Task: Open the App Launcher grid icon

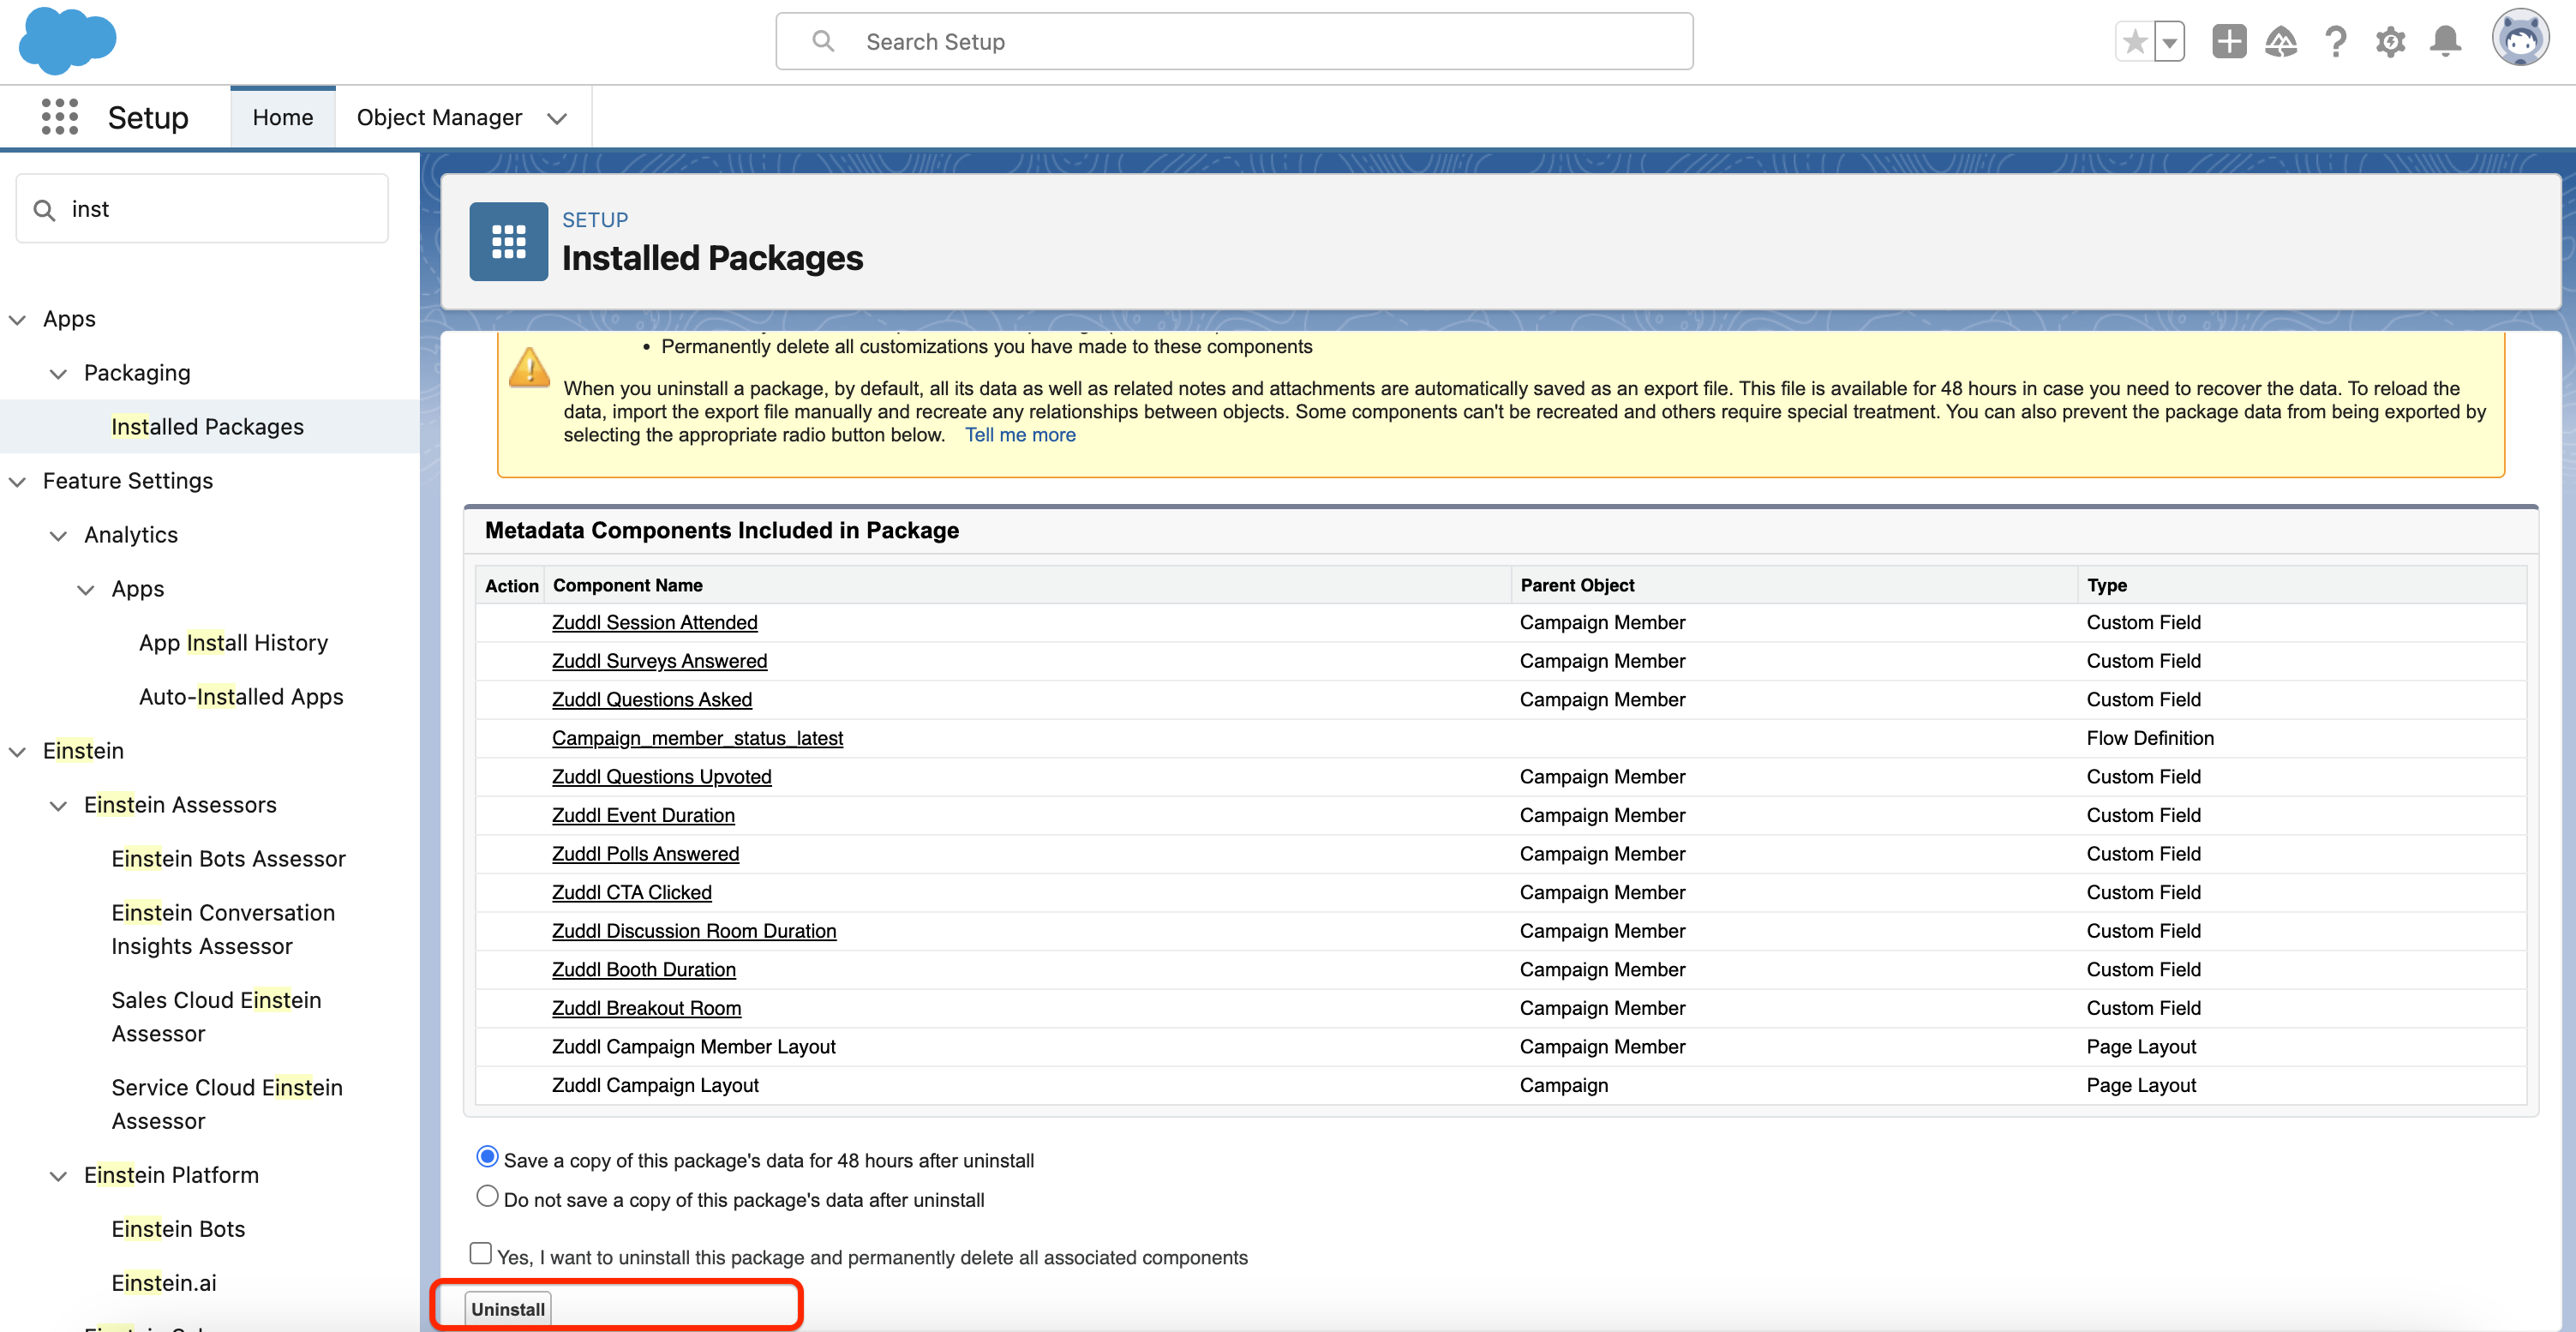Action: pos(60,117)
